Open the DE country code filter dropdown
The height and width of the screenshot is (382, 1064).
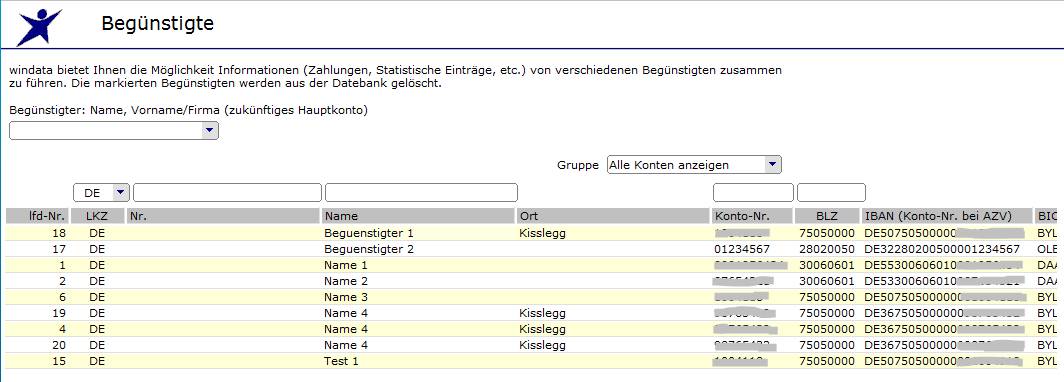click(x=101, y=193)
